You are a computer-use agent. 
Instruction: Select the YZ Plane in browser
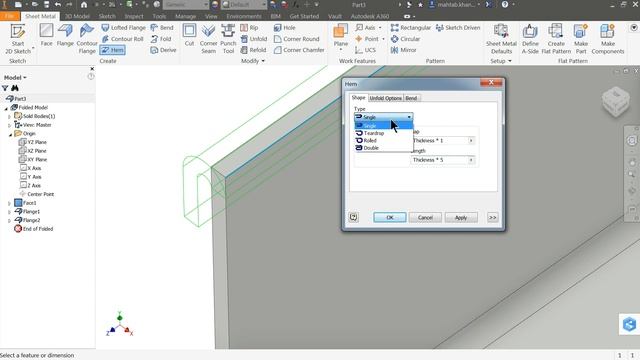33,142
